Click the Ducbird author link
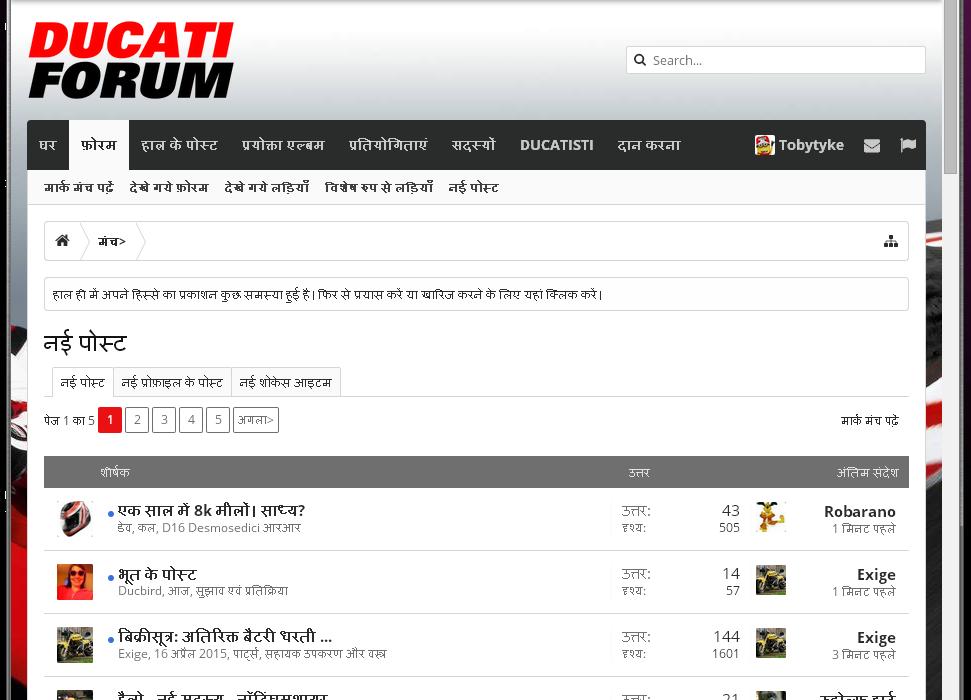This screenshot has height=700, width=971. pyautogui.click(x=140, y=591)
